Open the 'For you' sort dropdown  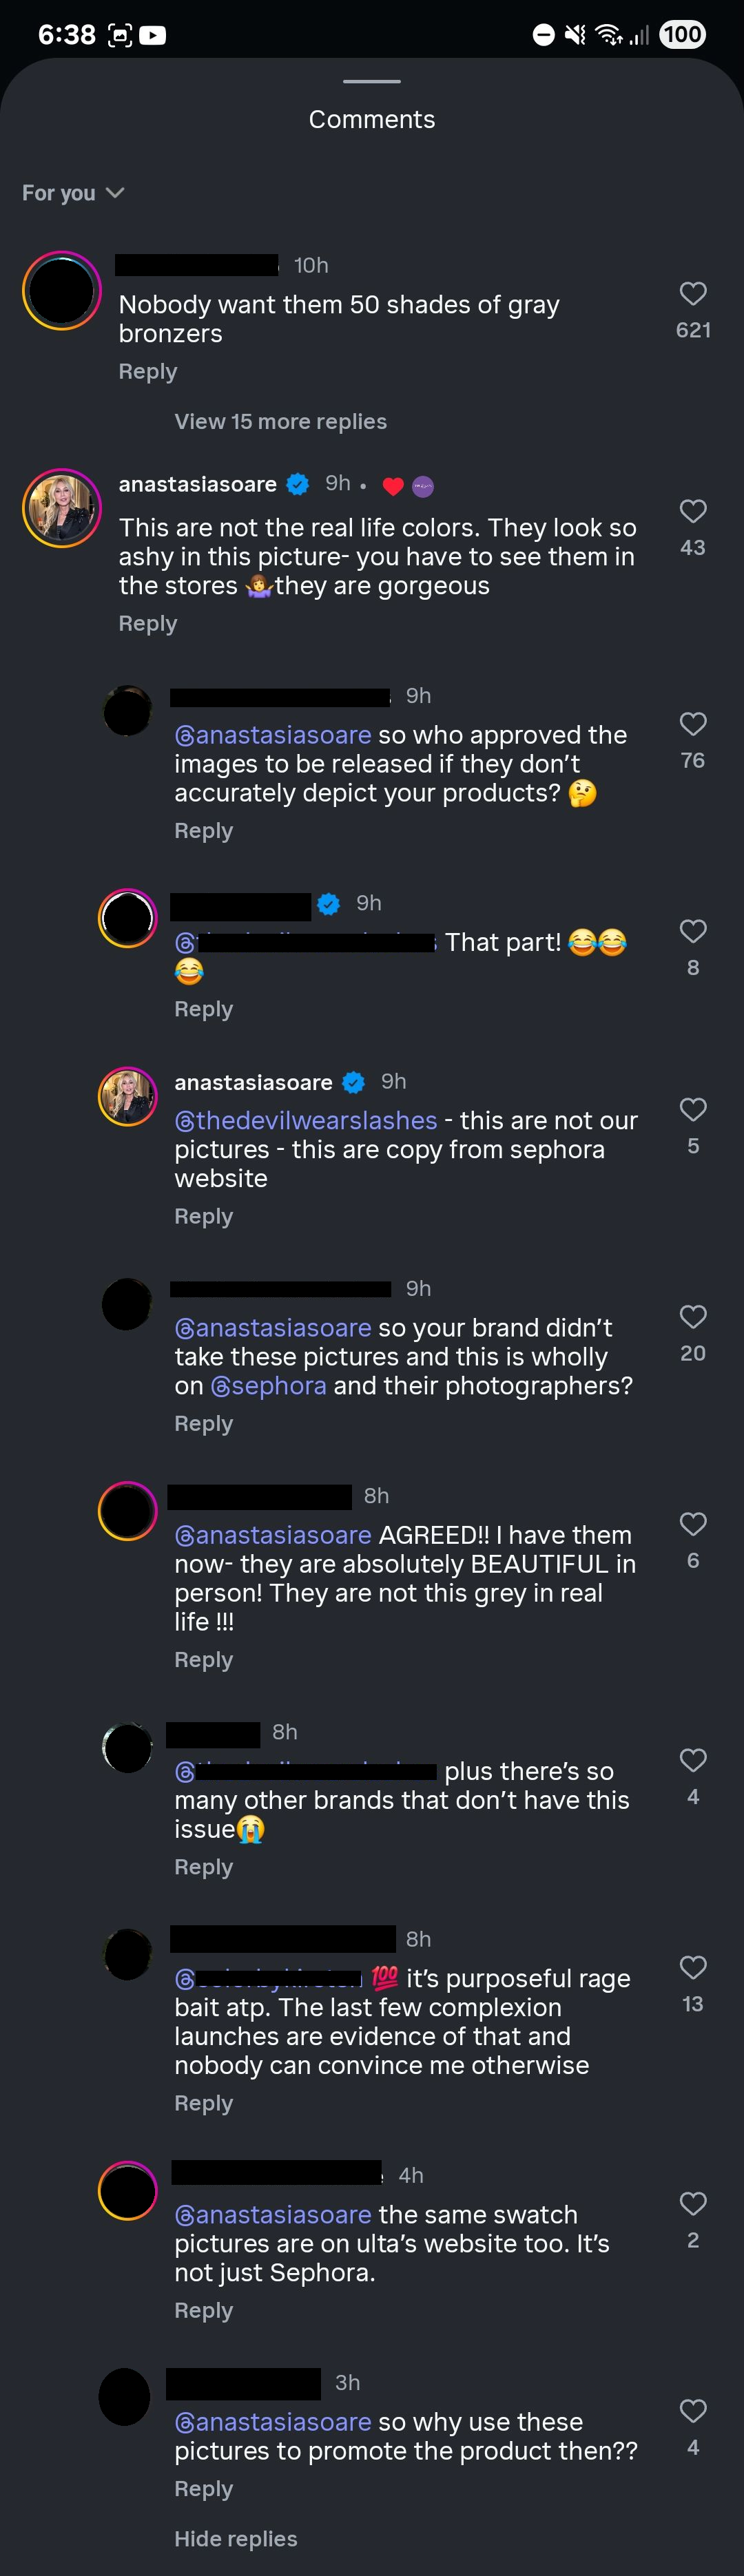click(73, 193)
